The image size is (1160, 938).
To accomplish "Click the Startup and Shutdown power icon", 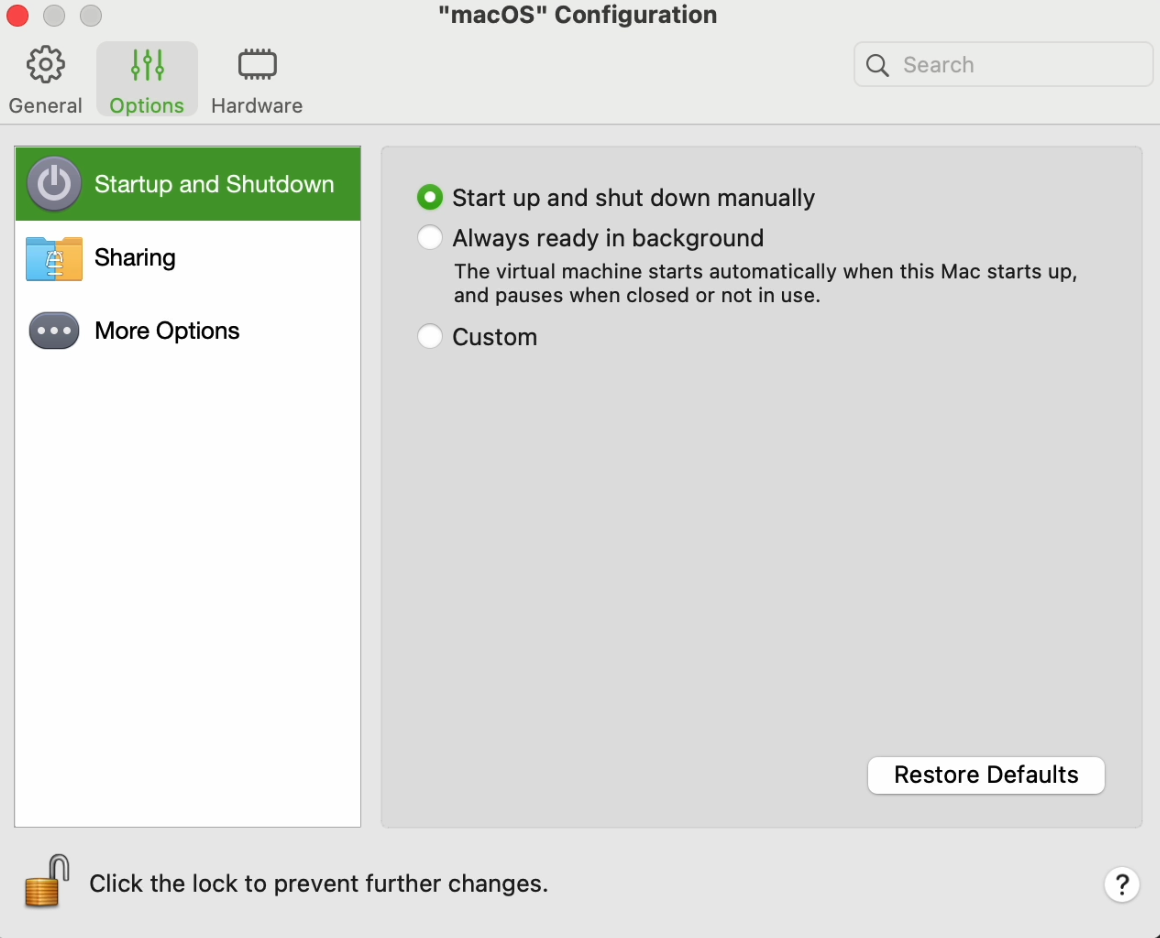I will 54,184.
